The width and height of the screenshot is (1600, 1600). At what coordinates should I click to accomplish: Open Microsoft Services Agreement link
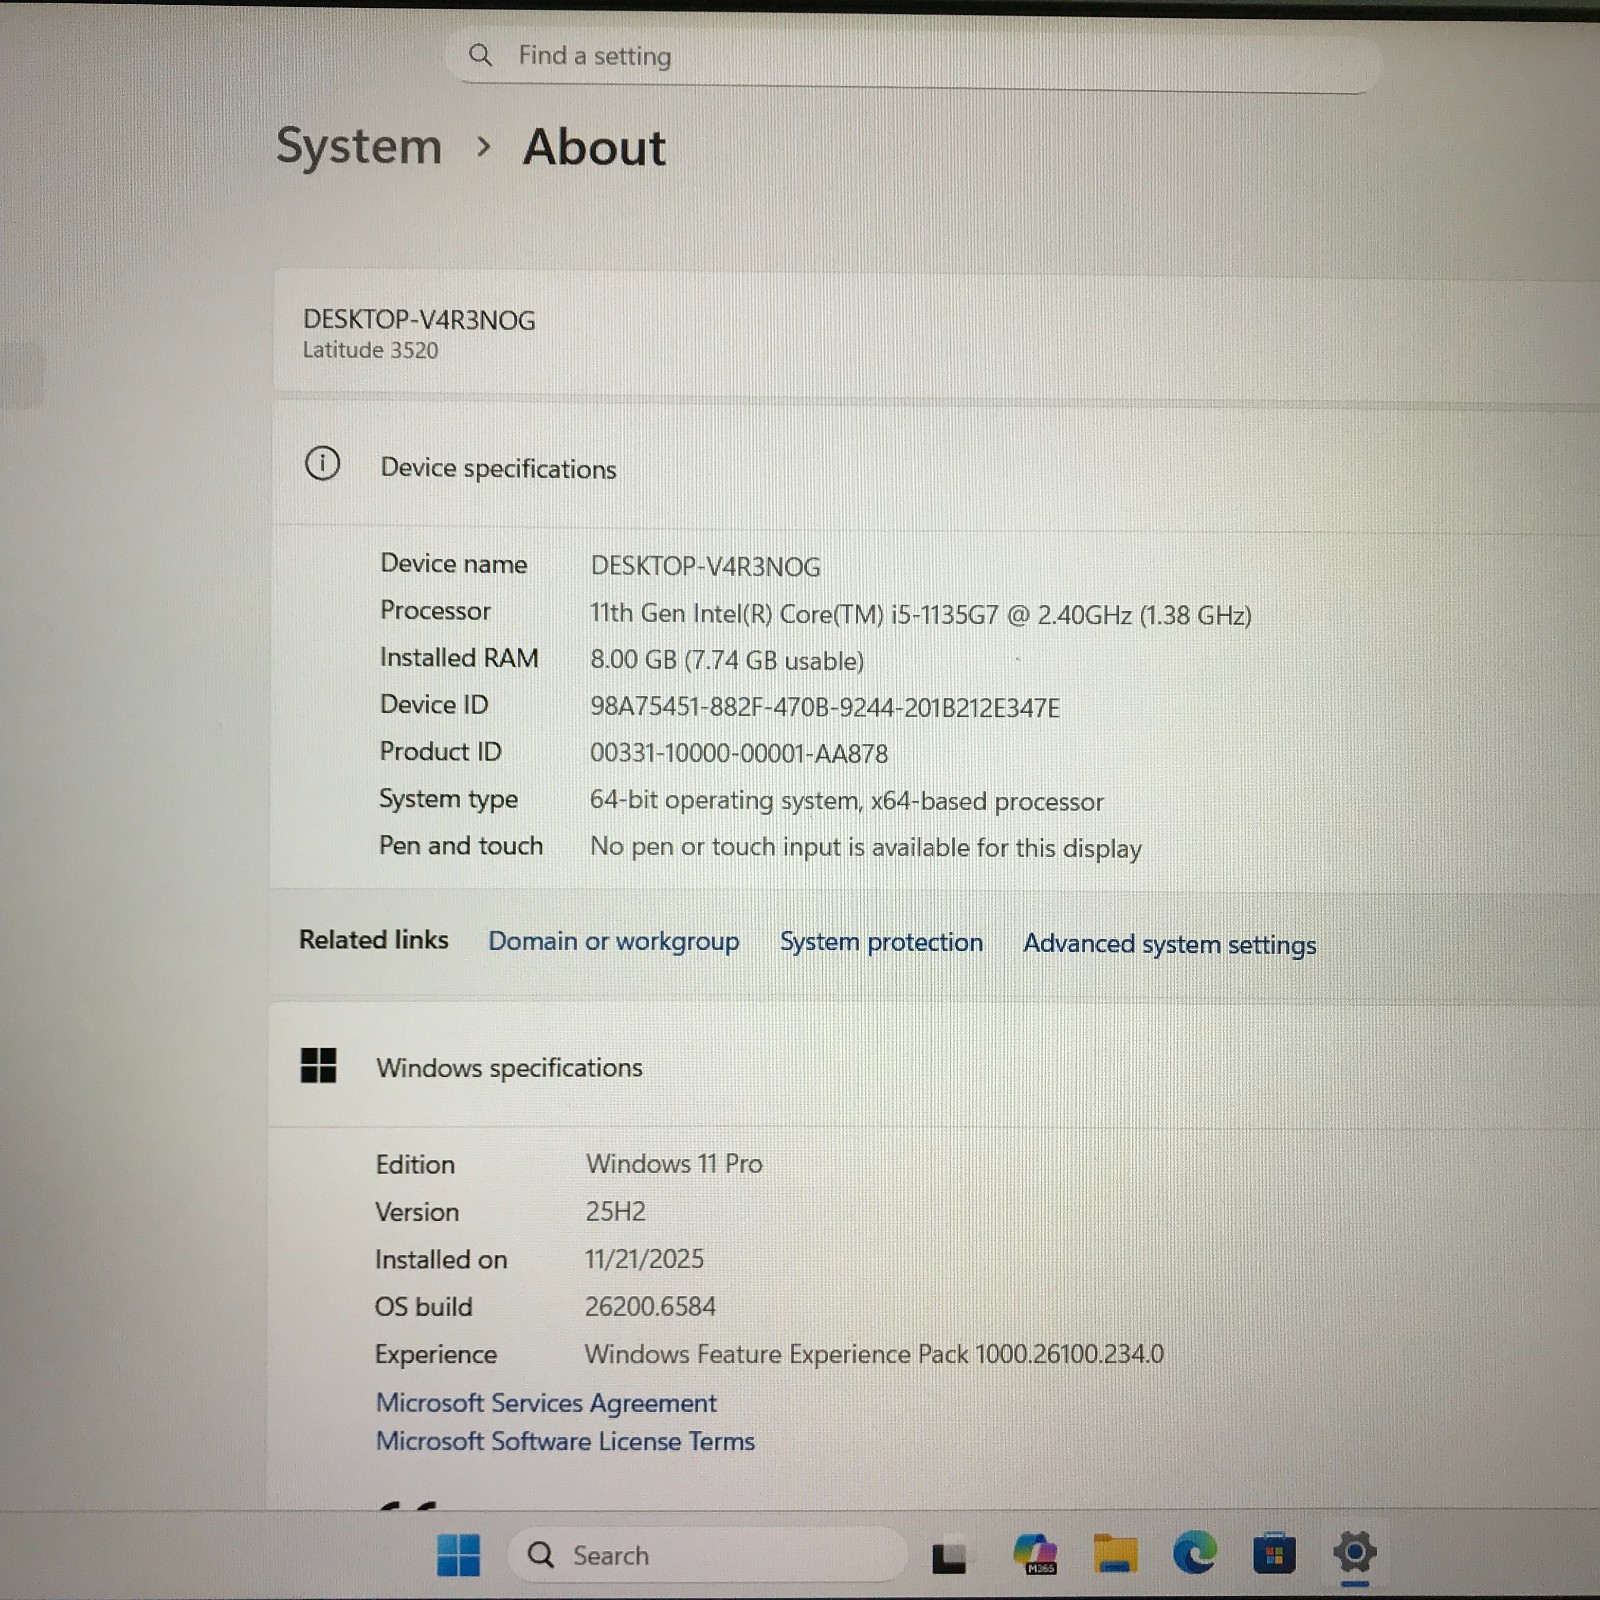coord(546,1403)
